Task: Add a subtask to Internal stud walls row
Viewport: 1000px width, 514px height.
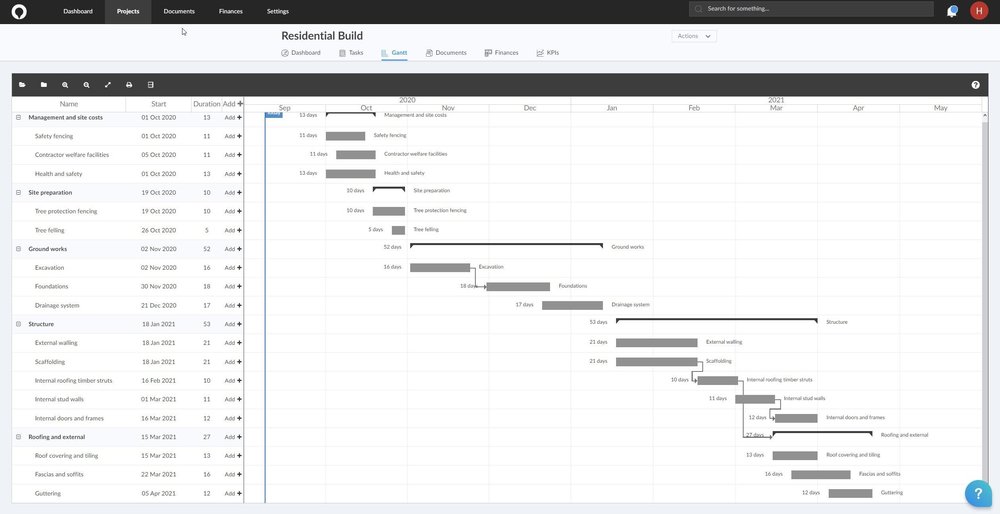Action: pyautogui.click(x=233, y=399)
